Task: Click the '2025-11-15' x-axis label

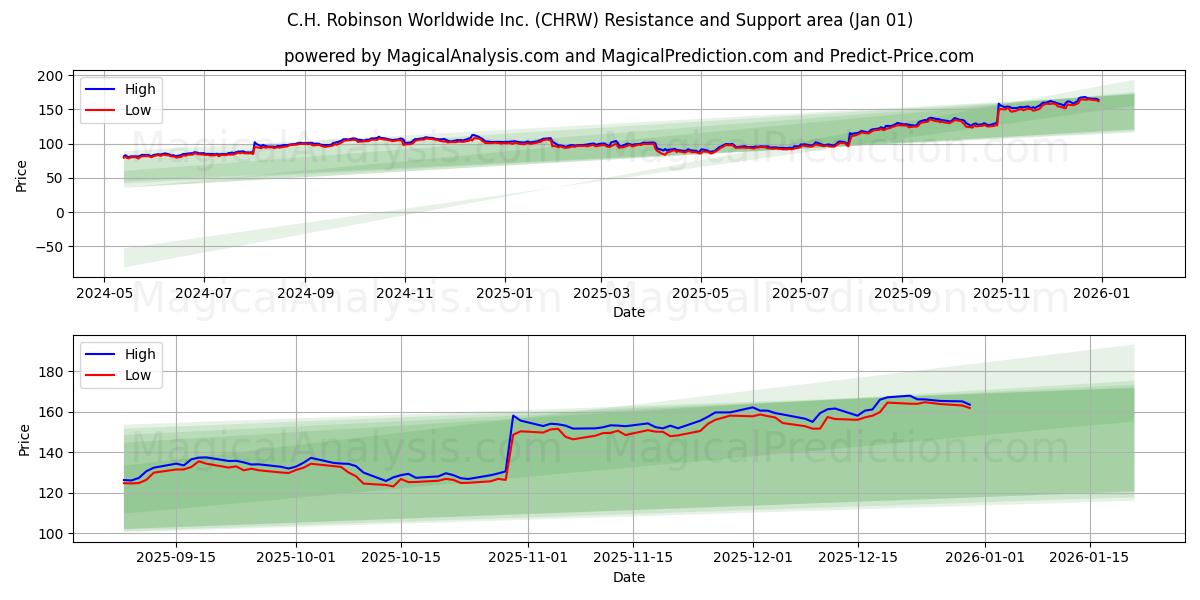Action: pos(633,558)
